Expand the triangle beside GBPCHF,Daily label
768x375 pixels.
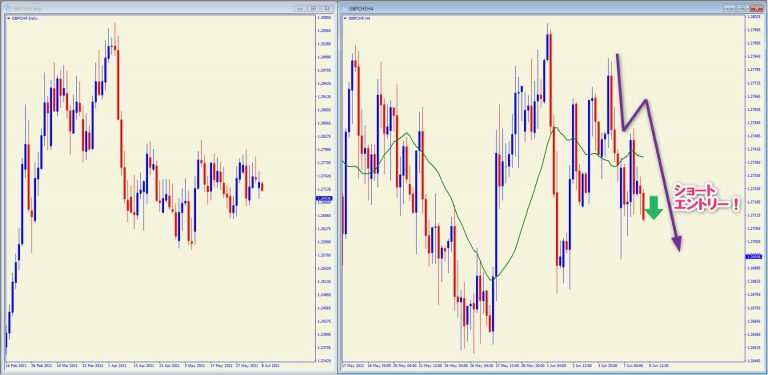click(9, 18)
